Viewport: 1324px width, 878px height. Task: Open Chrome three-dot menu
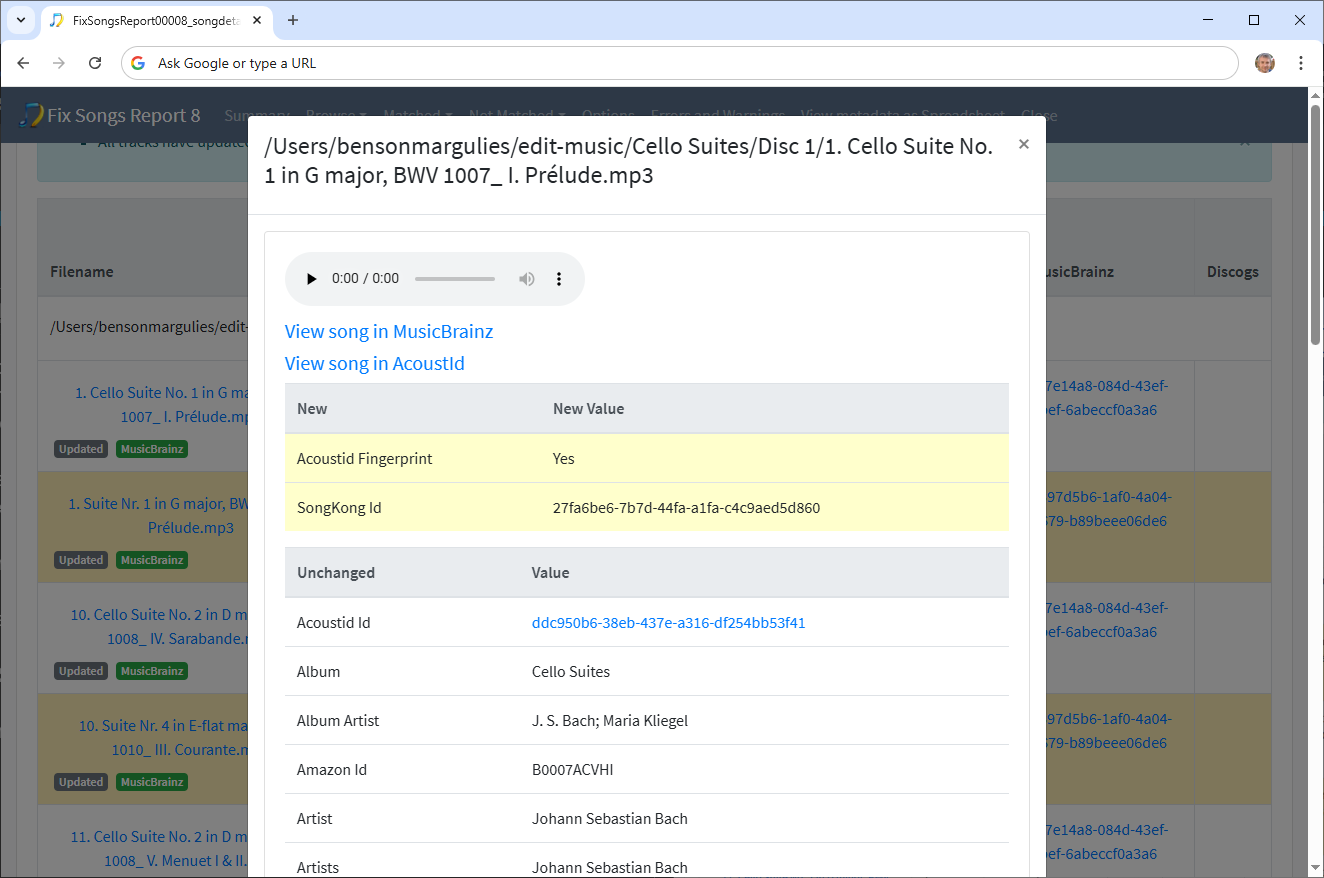[x=1301, y=63]
